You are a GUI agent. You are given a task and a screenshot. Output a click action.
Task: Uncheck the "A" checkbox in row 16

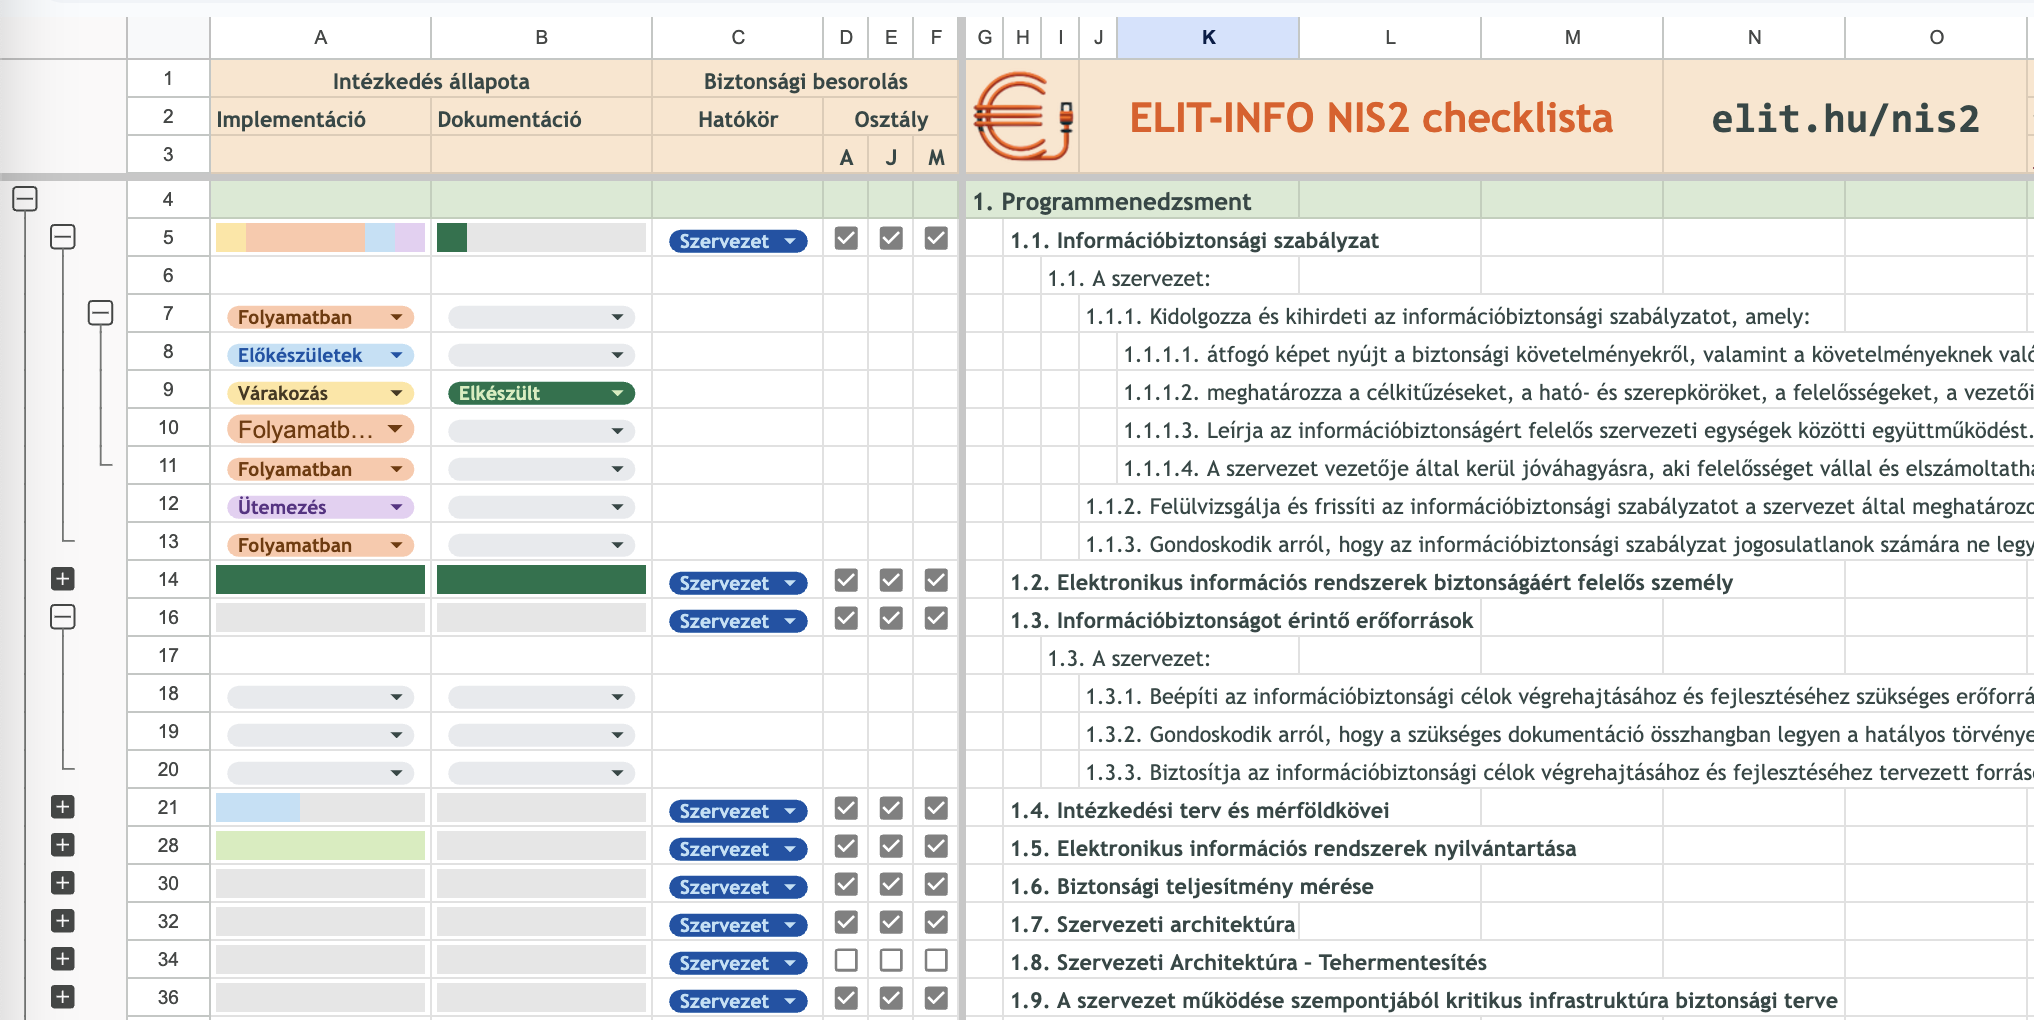click(x=845, y=617)
